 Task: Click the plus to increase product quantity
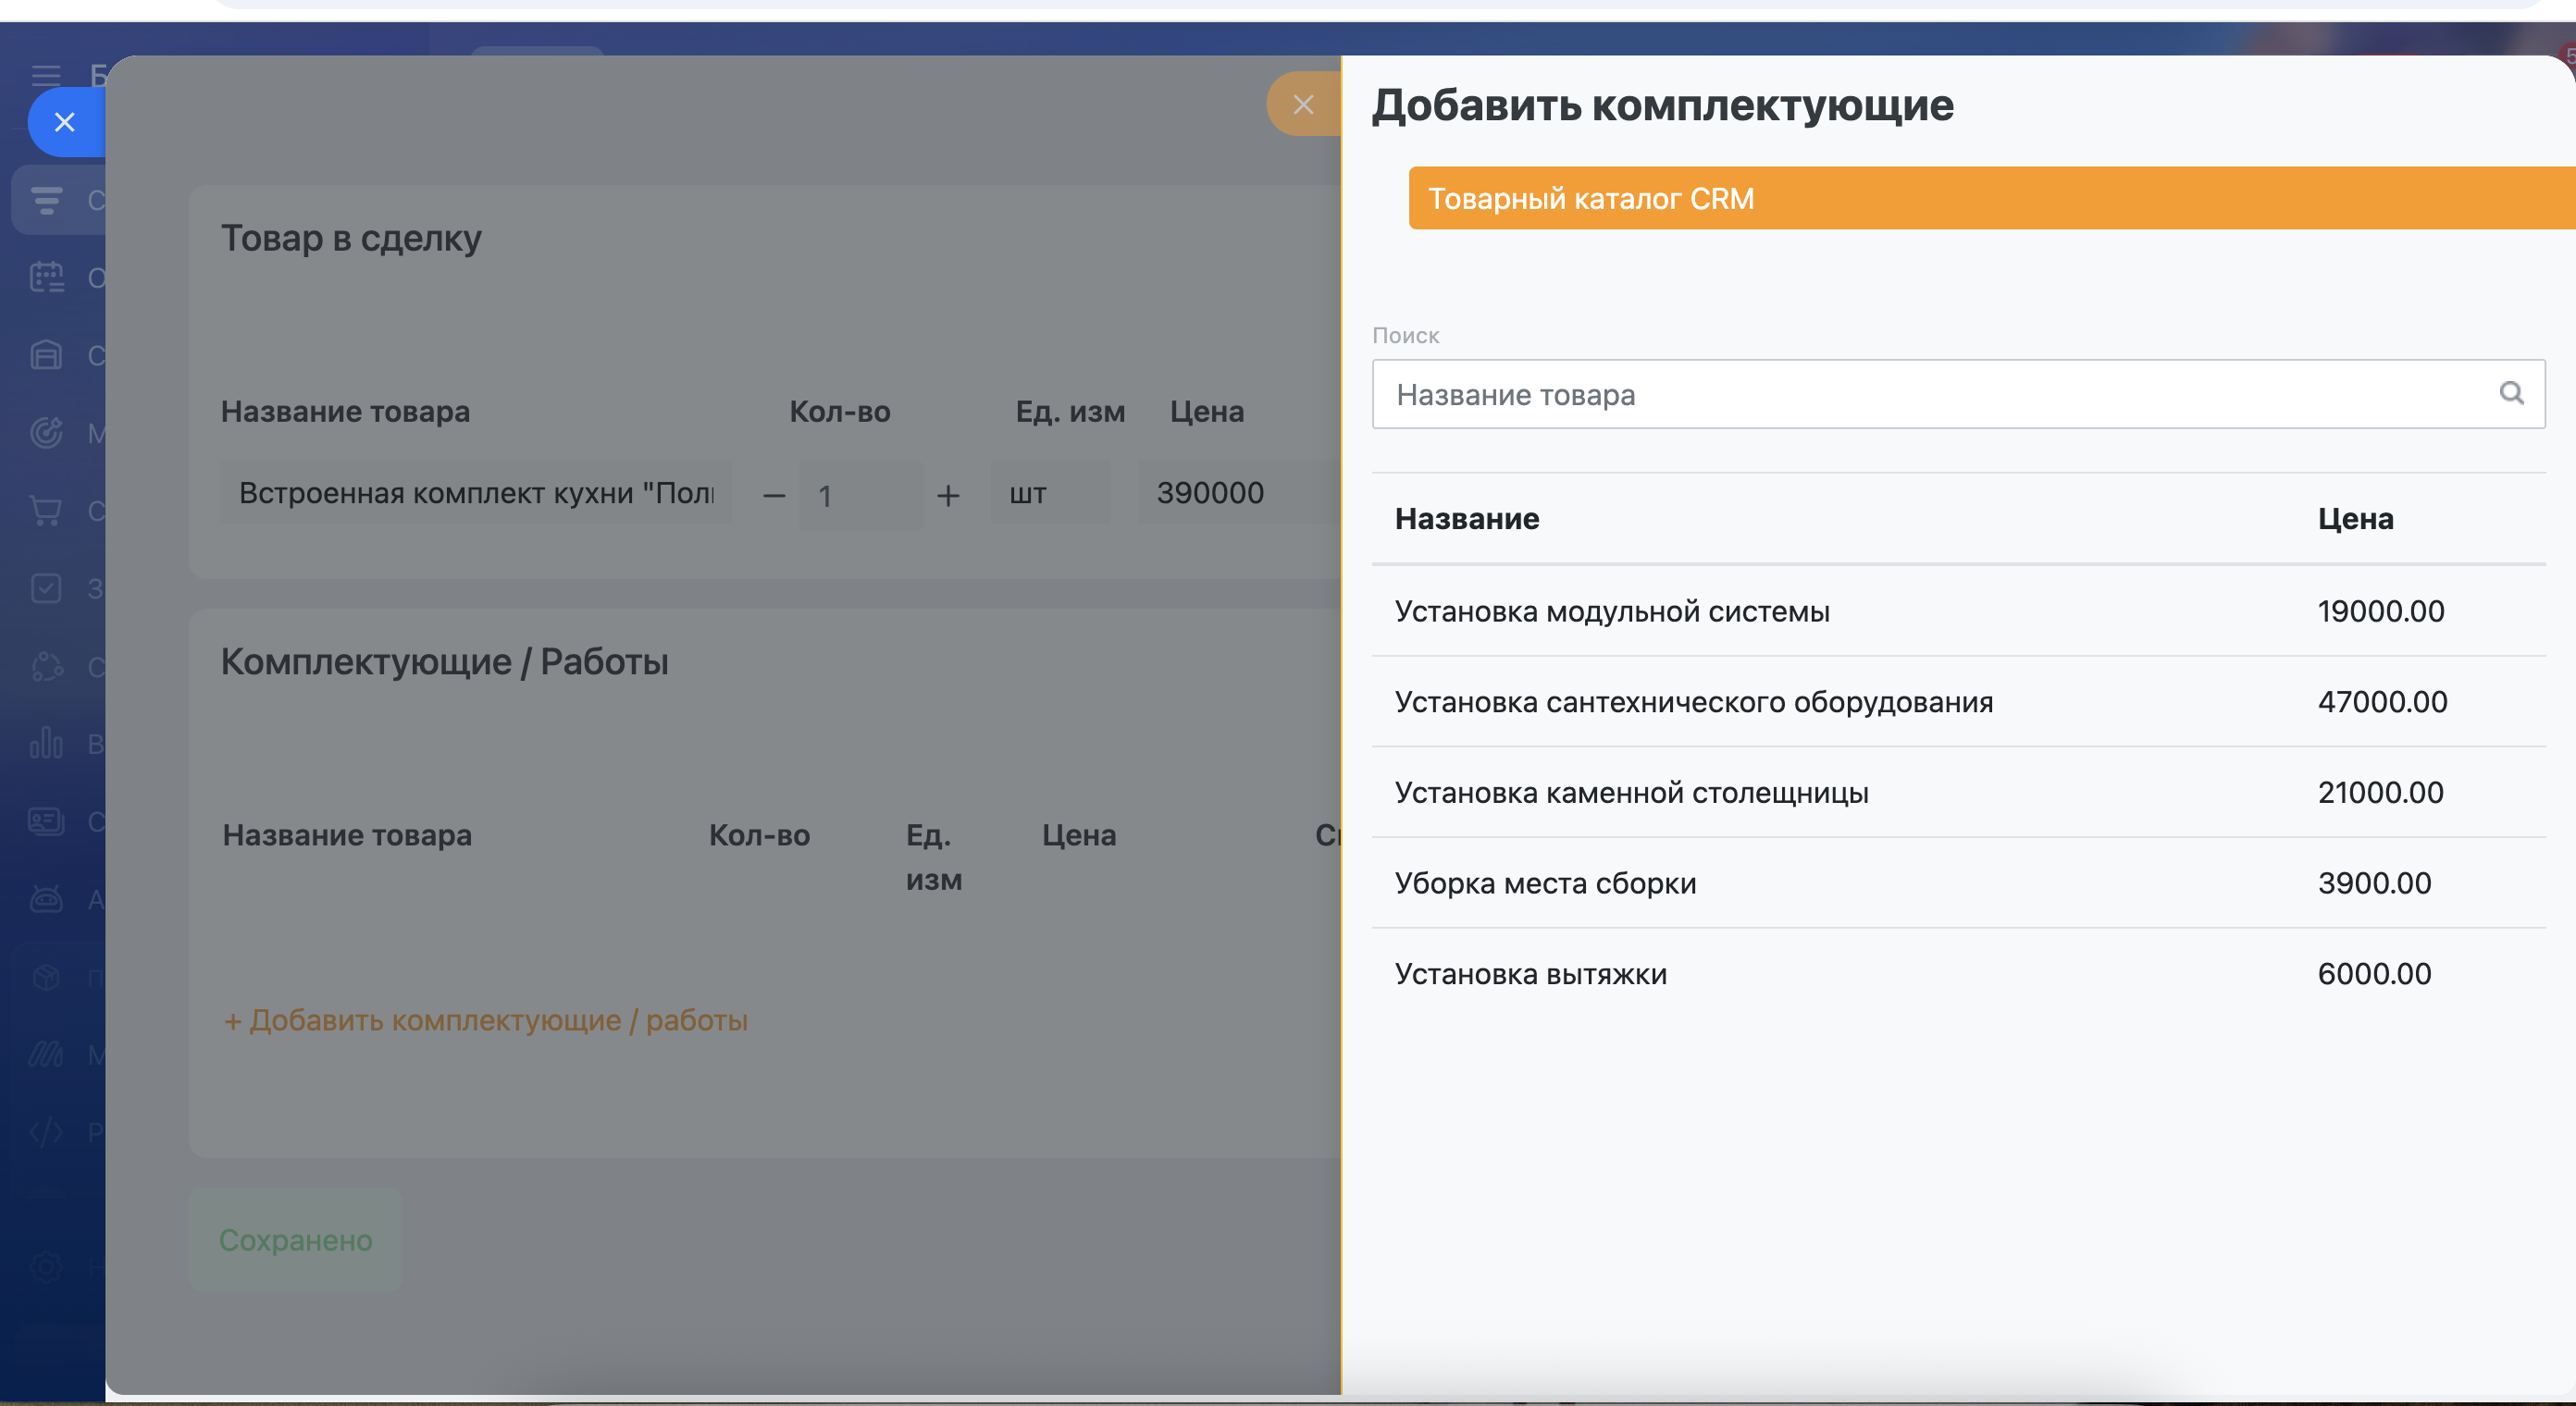(947, 494)
